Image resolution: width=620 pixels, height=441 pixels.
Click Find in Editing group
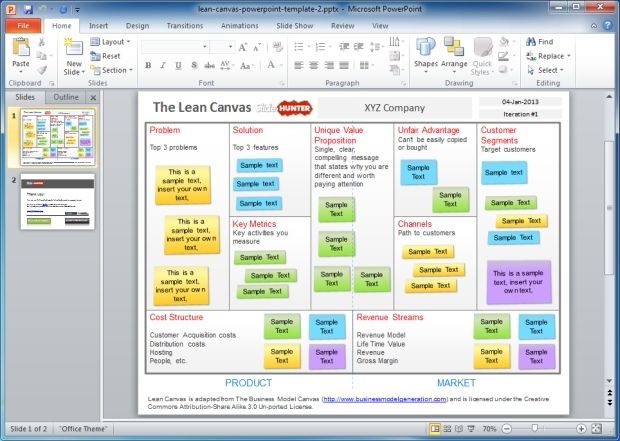click(540, 42)
